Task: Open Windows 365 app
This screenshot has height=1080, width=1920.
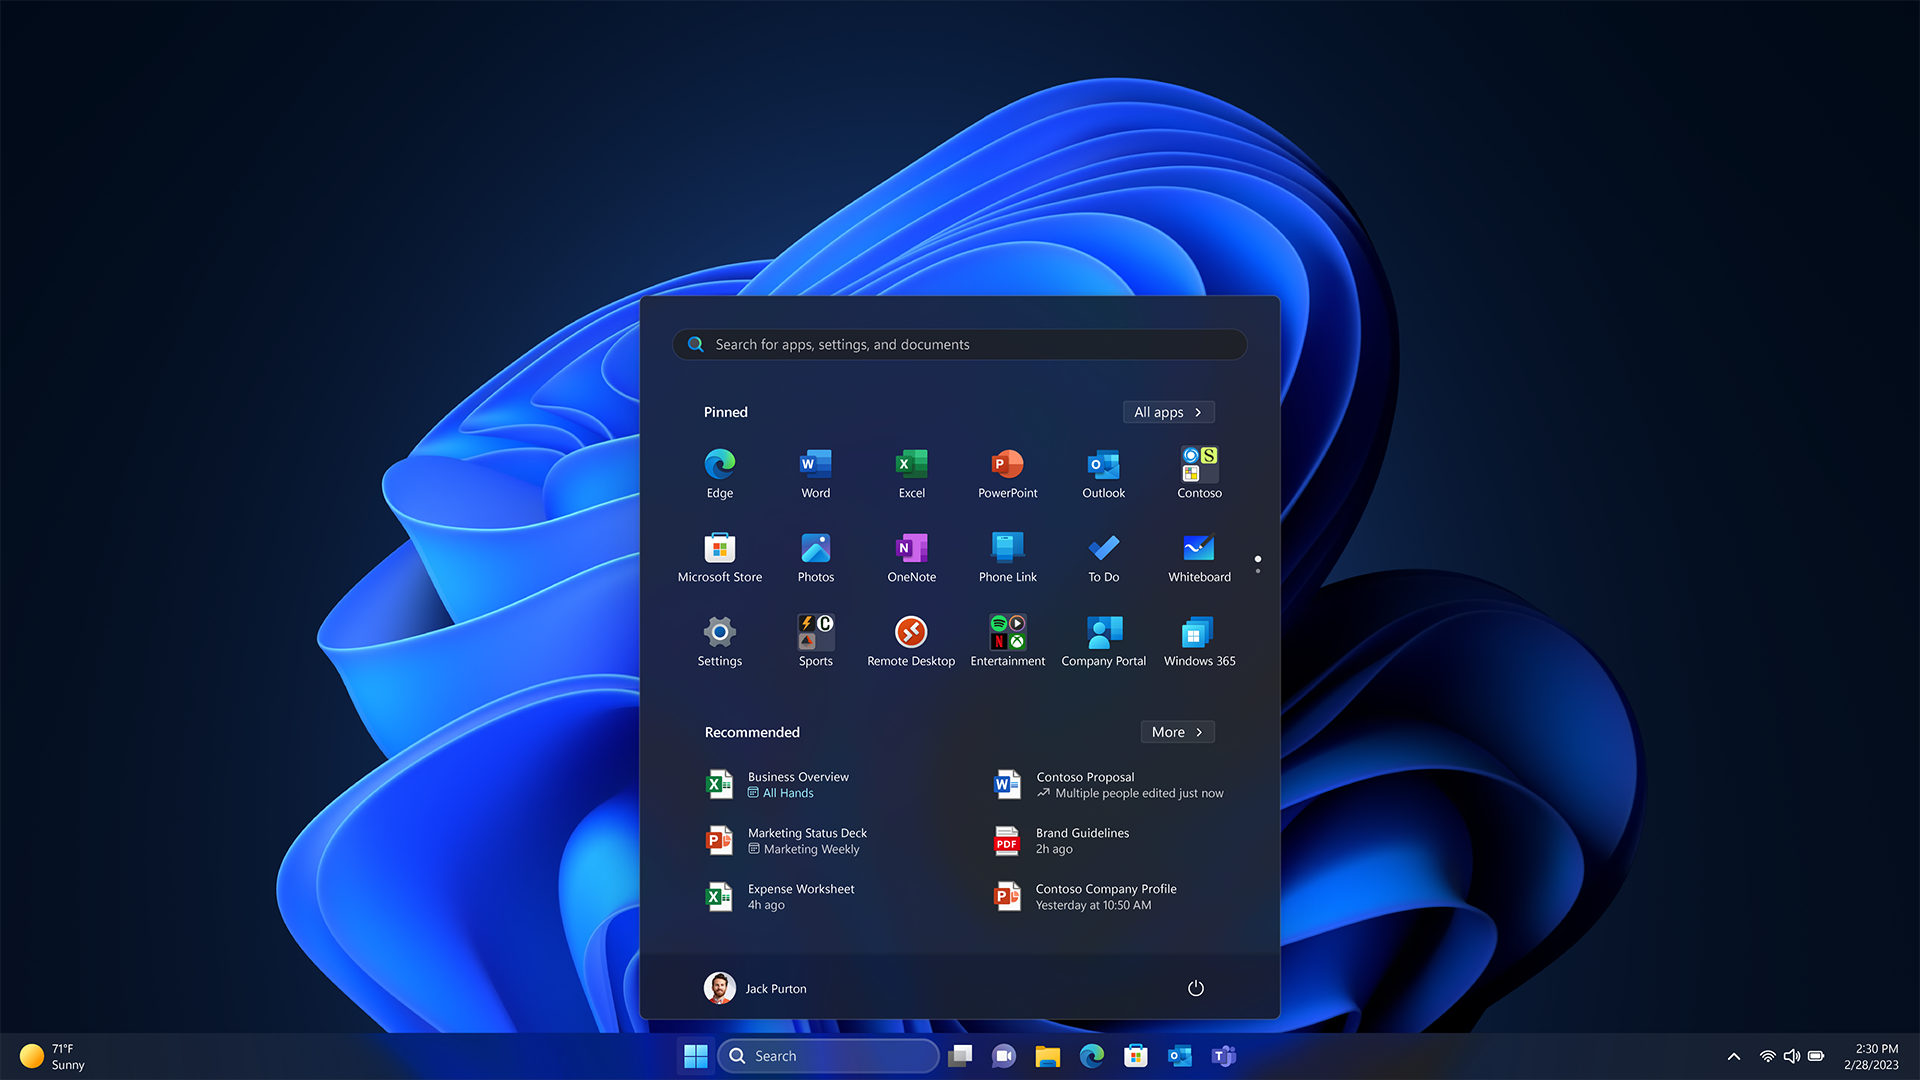Action: 1197,632
